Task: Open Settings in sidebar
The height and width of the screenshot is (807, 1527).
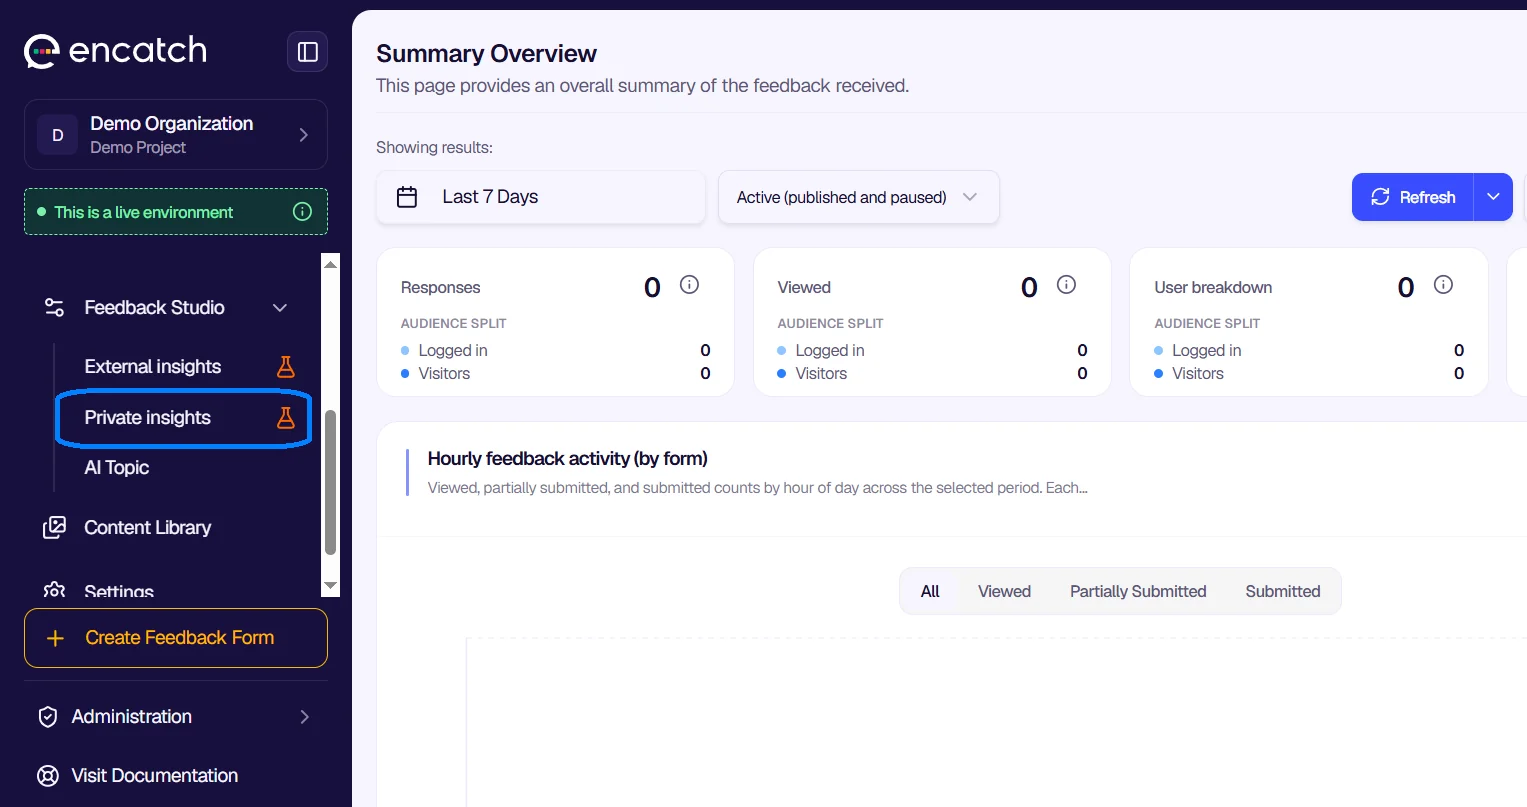Action: coord(119,590)
